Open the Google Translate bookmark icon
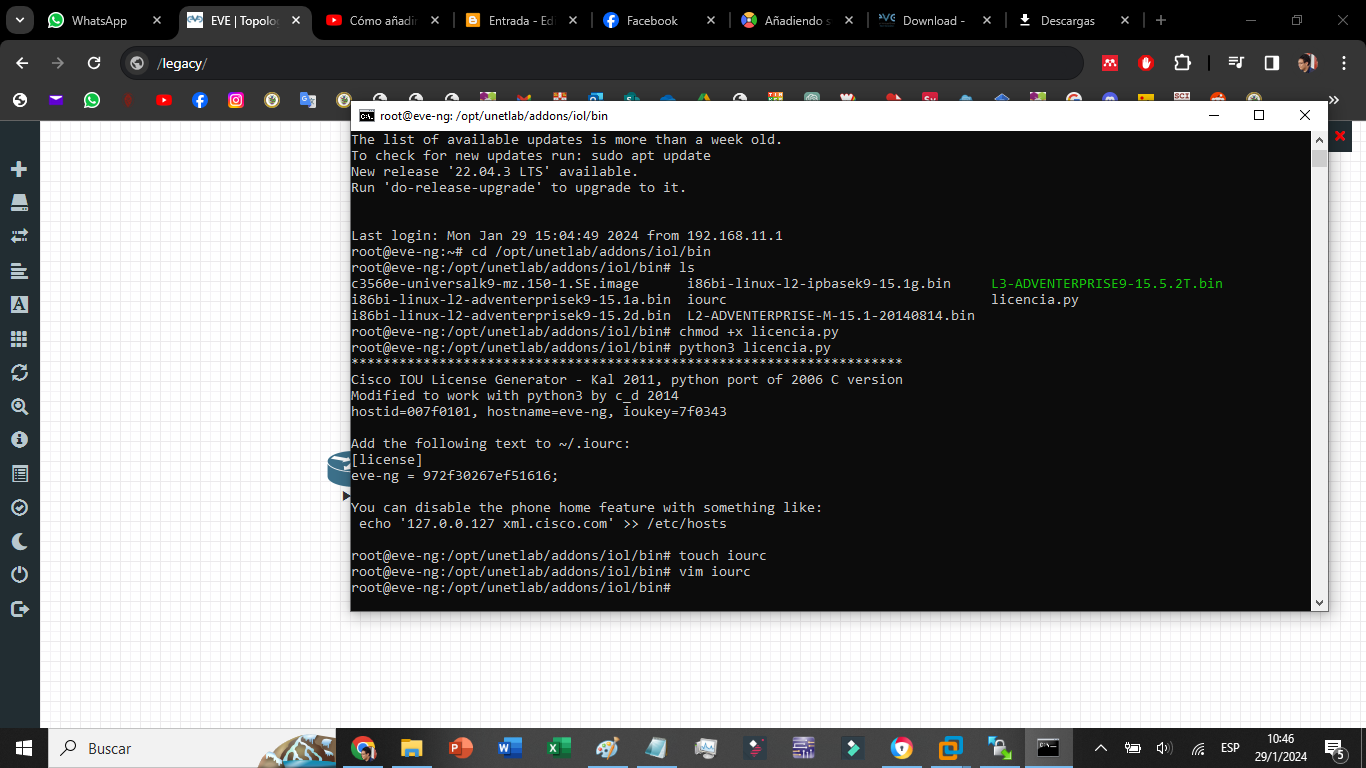This screenshot has width=1366, height=768. coord(308,100)
